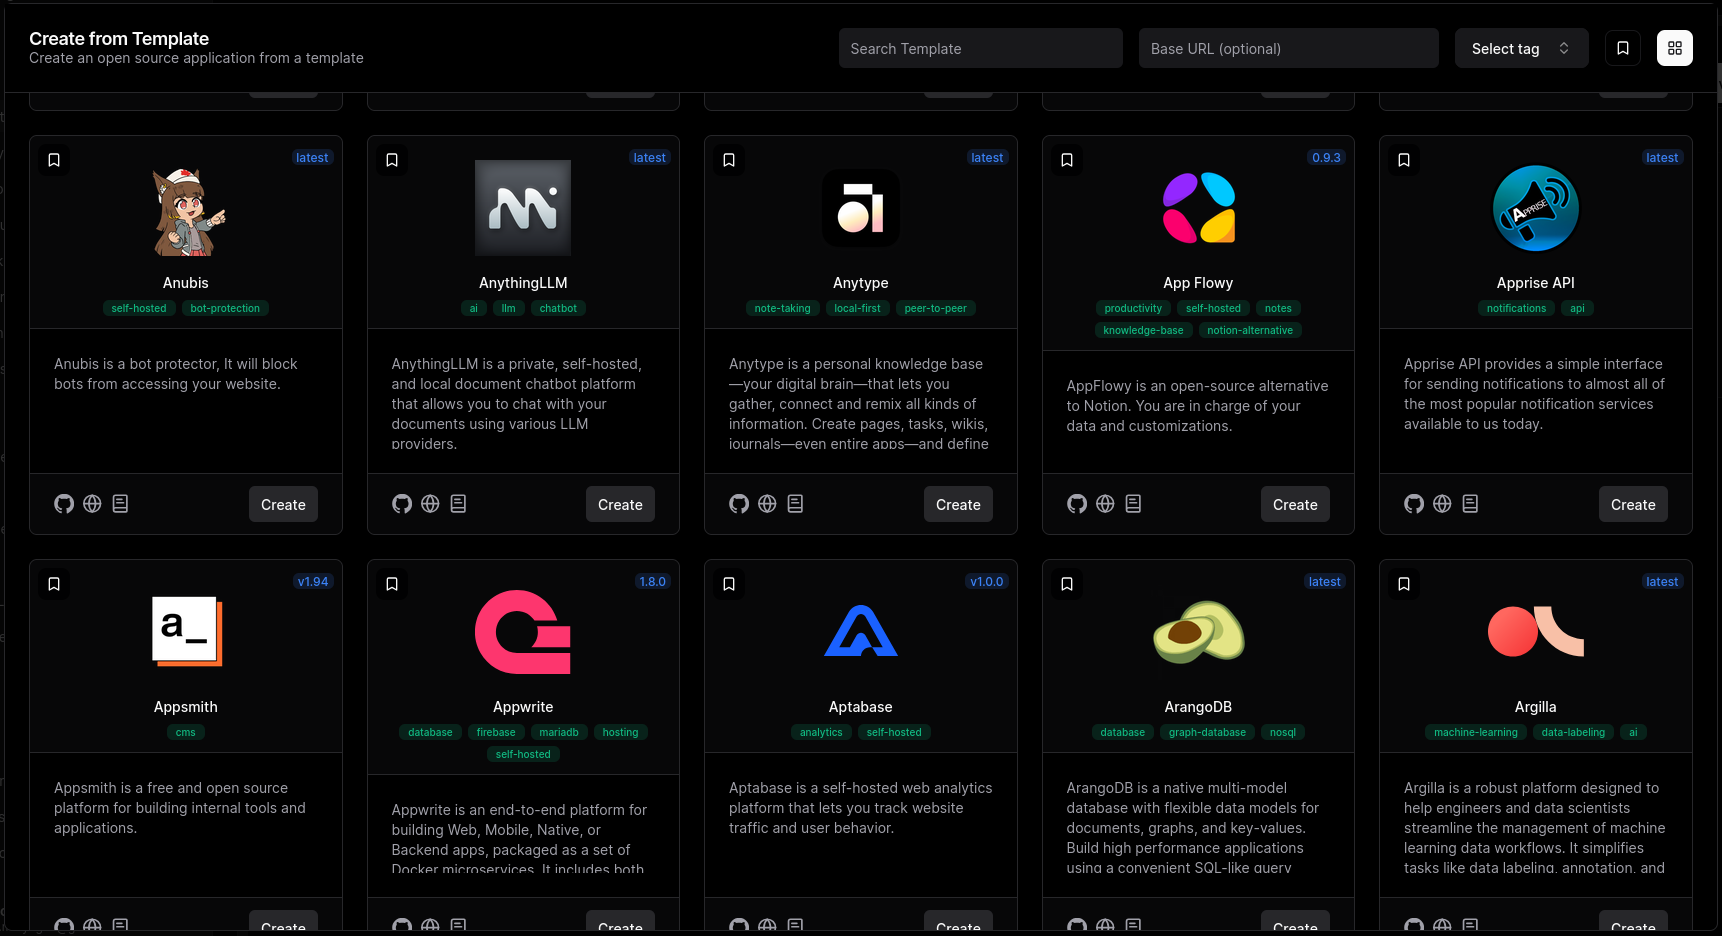Viewport: 1722px width, 936px height.
Task: Bookmark the Apprise API template
Action: [x=1404, y=160]
